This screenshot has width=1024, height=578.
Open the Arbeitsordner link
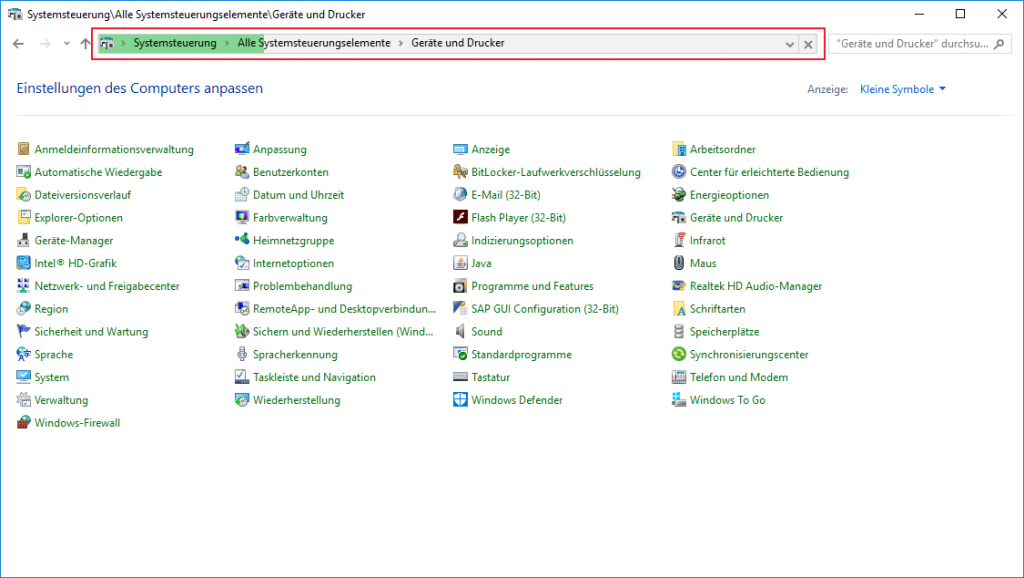(x=722, y=149)
